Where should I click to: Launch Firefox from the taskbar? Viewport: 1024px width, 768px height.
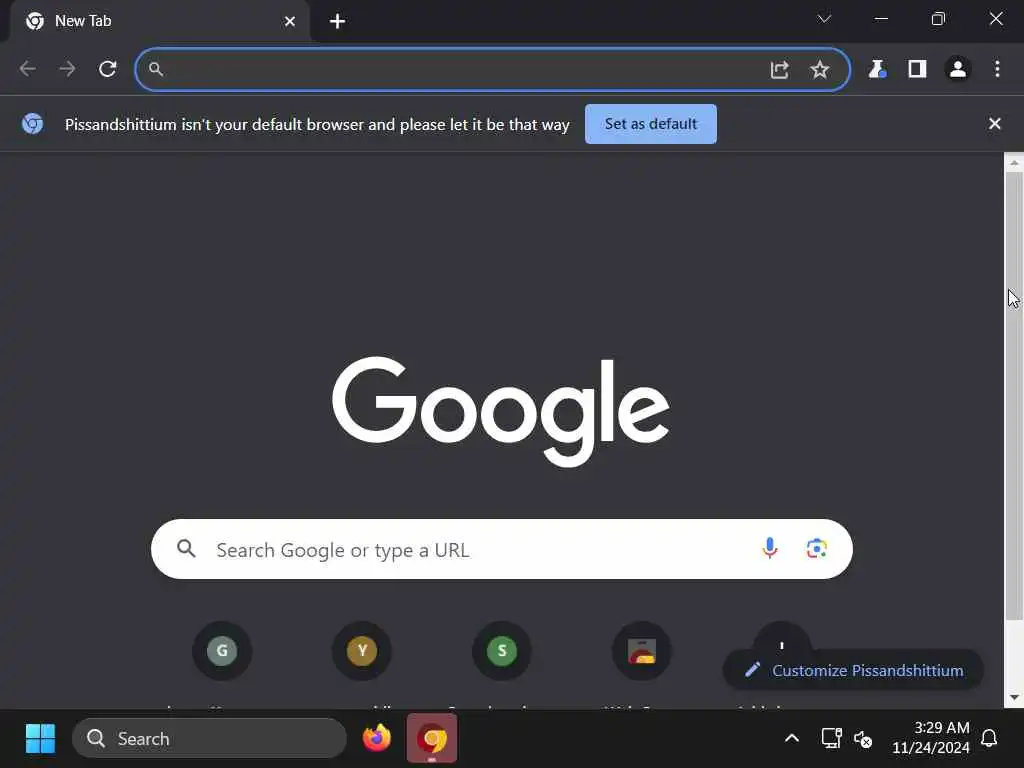point(377,739)
